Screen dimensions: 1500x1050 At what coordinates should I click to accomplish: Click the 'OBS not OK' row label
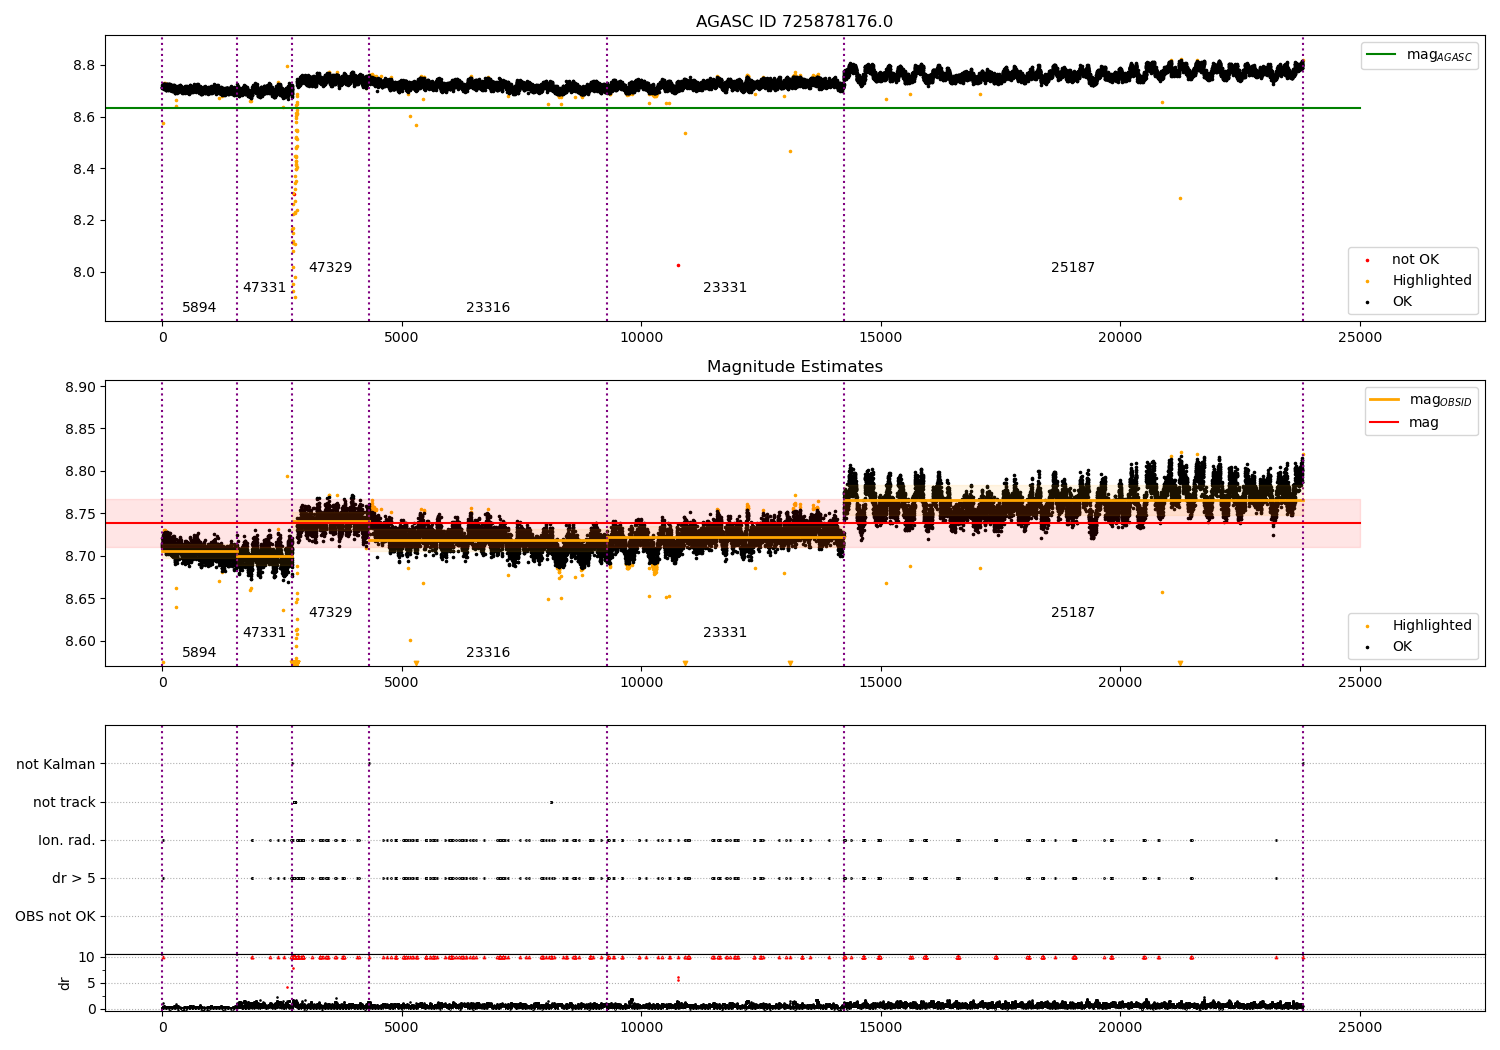(55, 917)
